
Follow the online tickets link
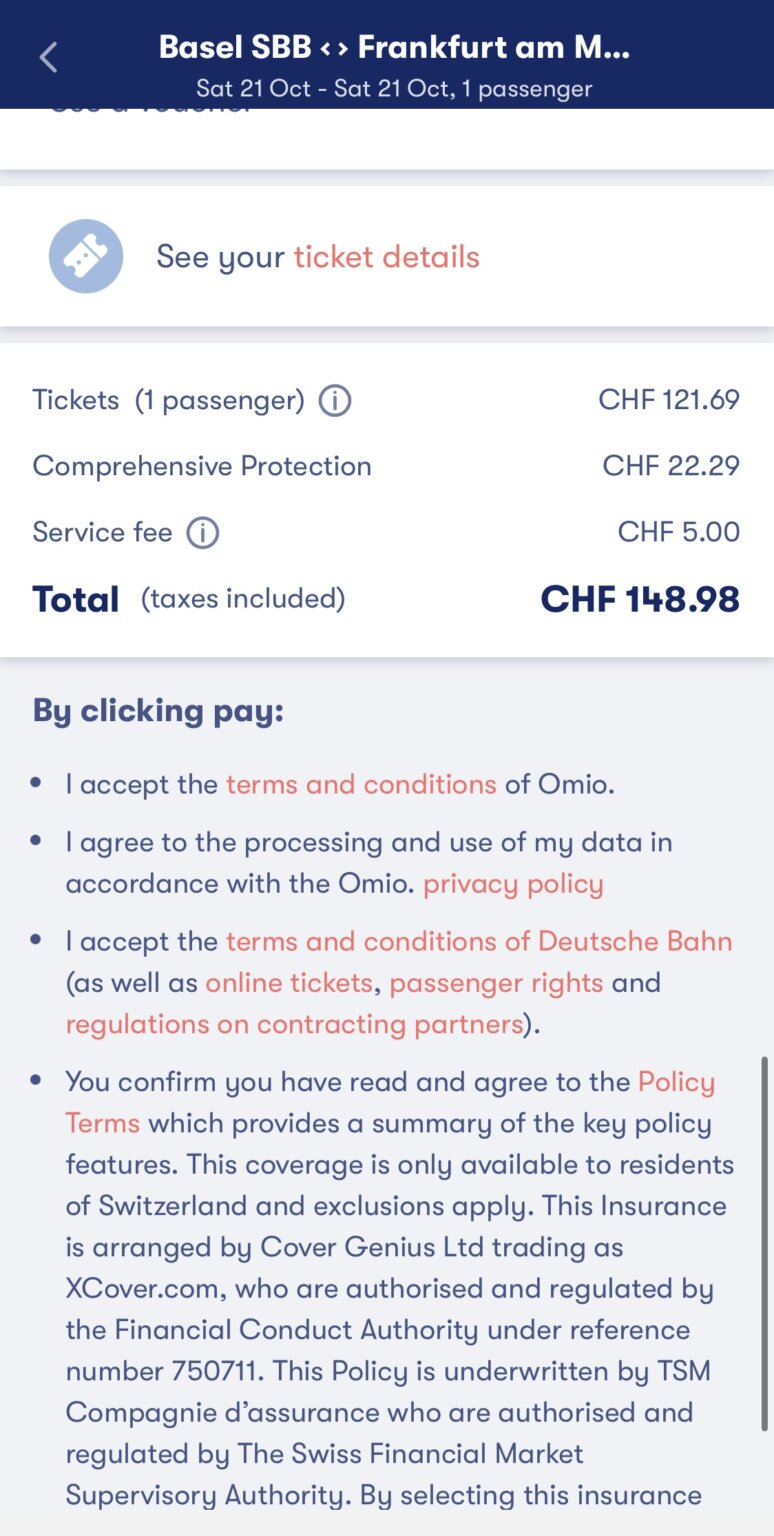click(x=289, y=983)
